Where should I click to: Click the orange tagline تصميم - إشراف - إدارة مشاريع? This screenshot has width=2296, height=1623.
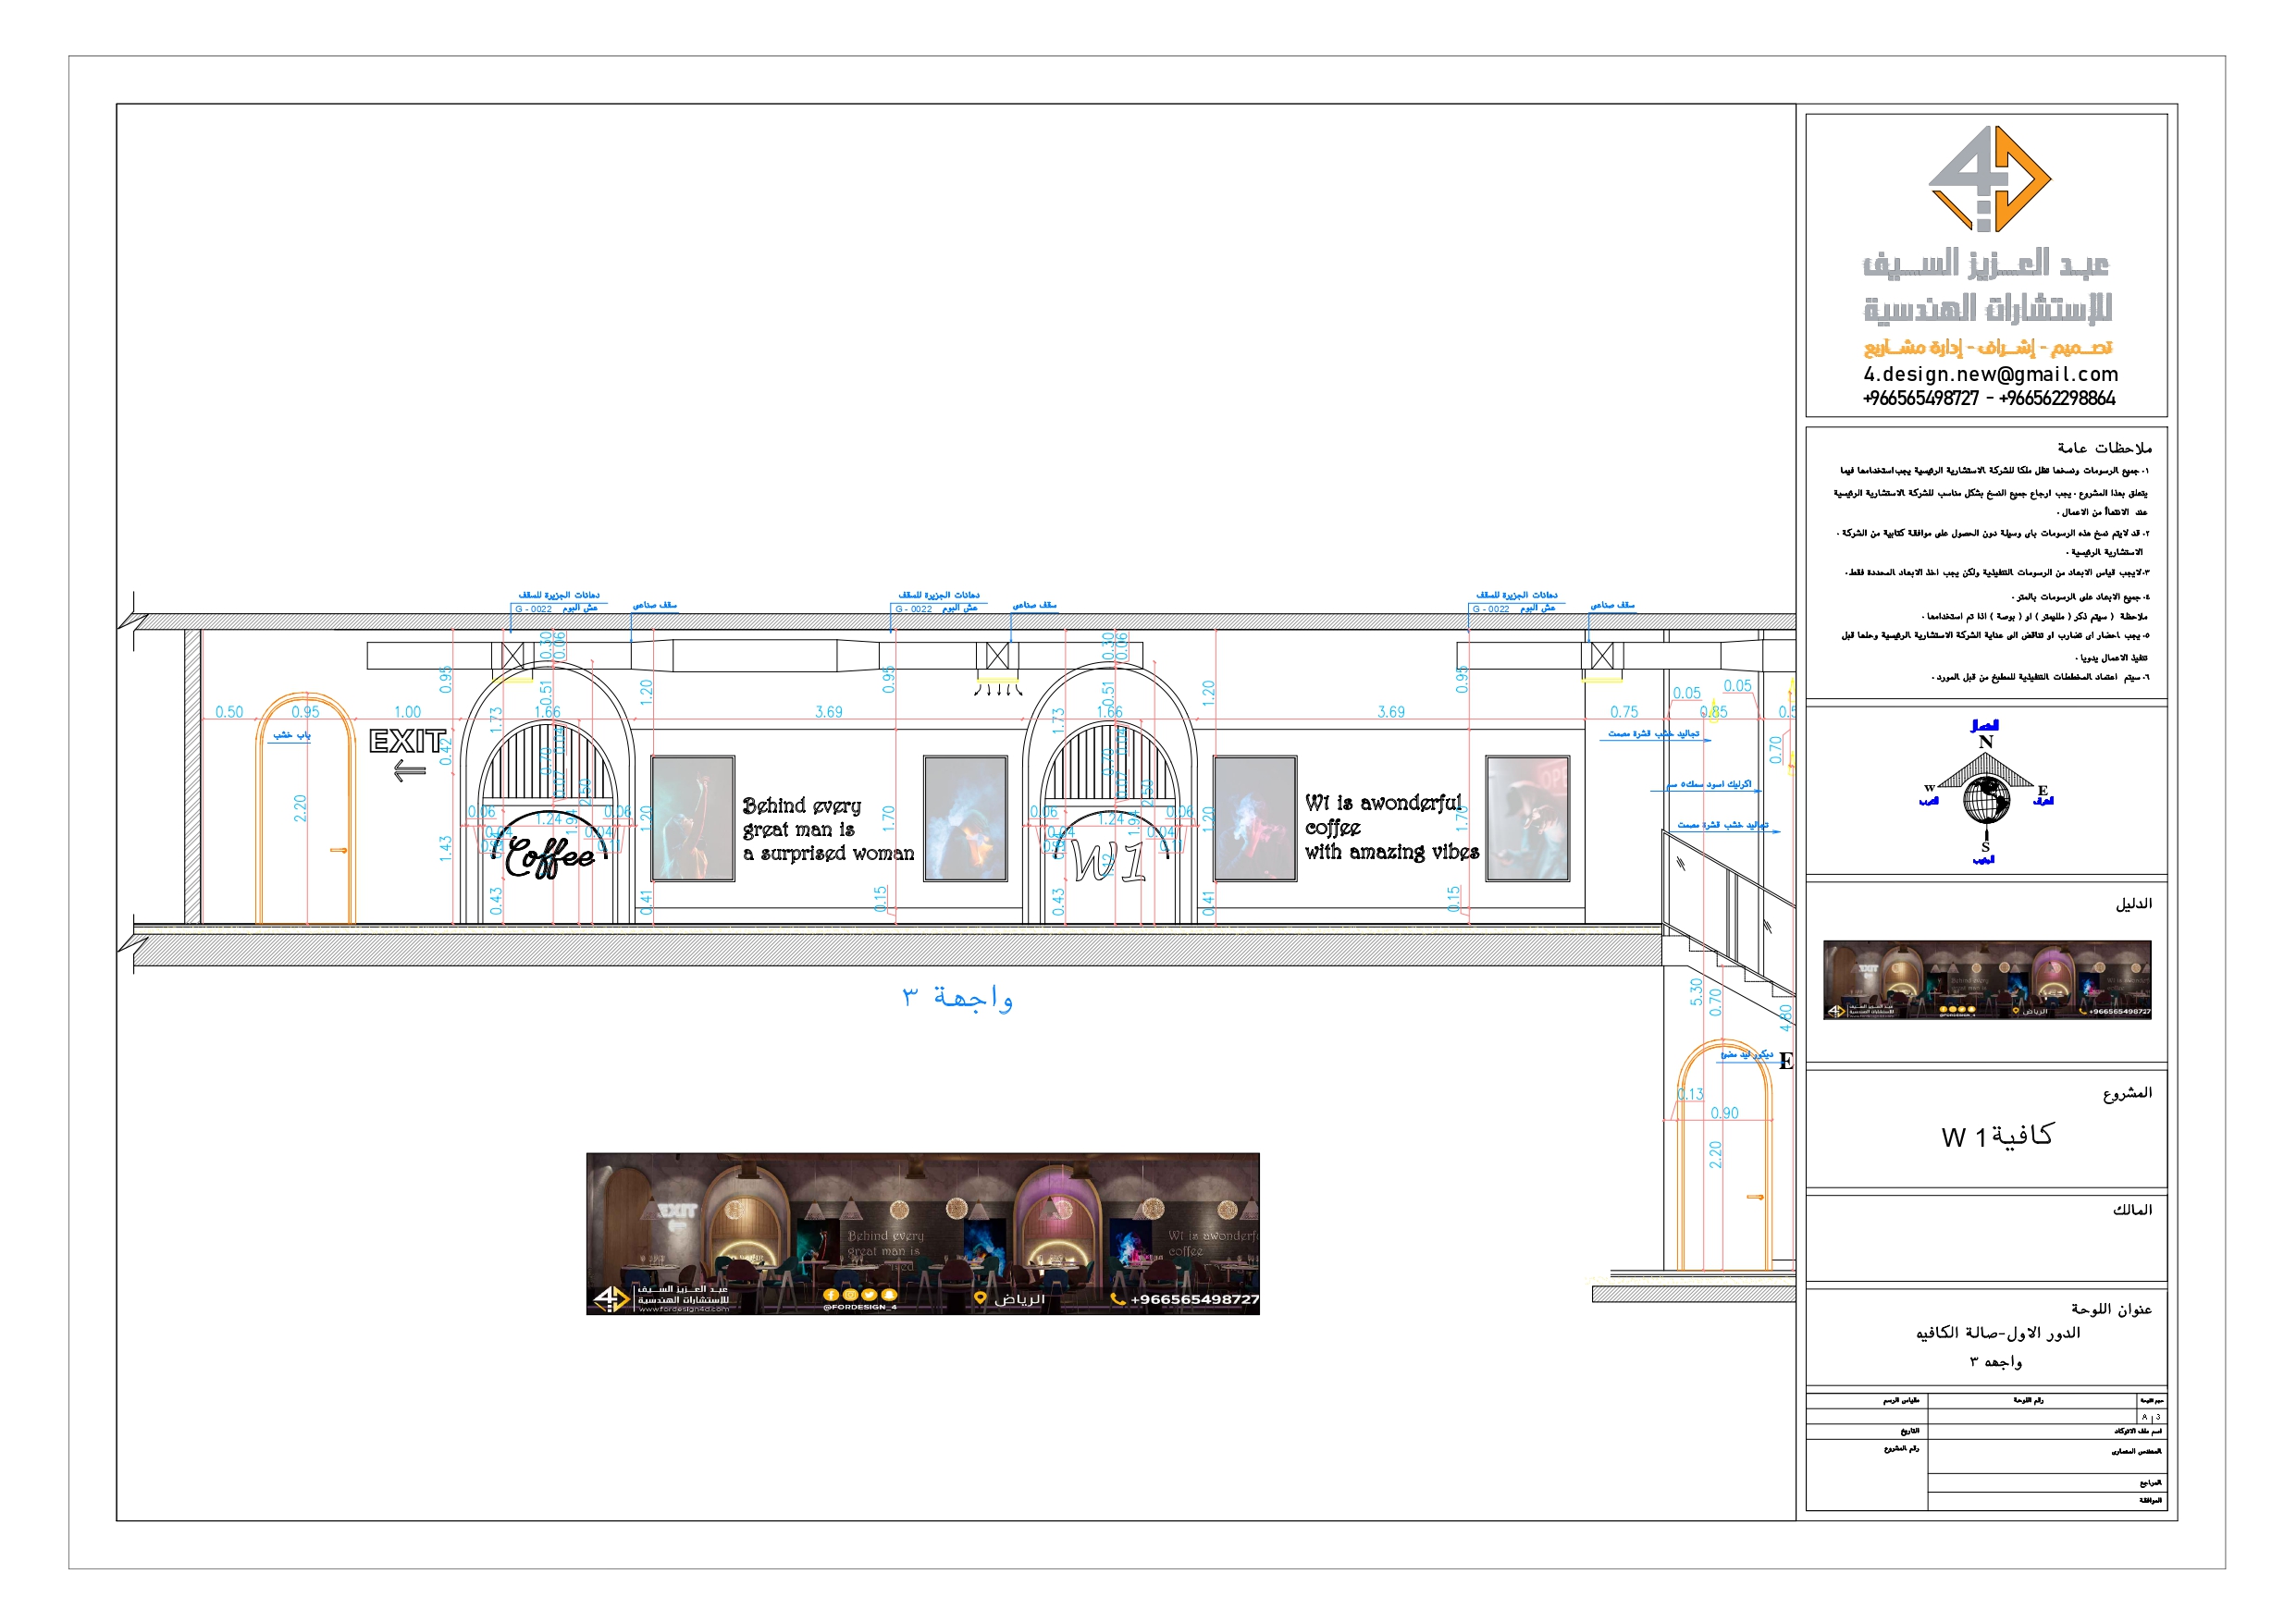coord(1988,347)
